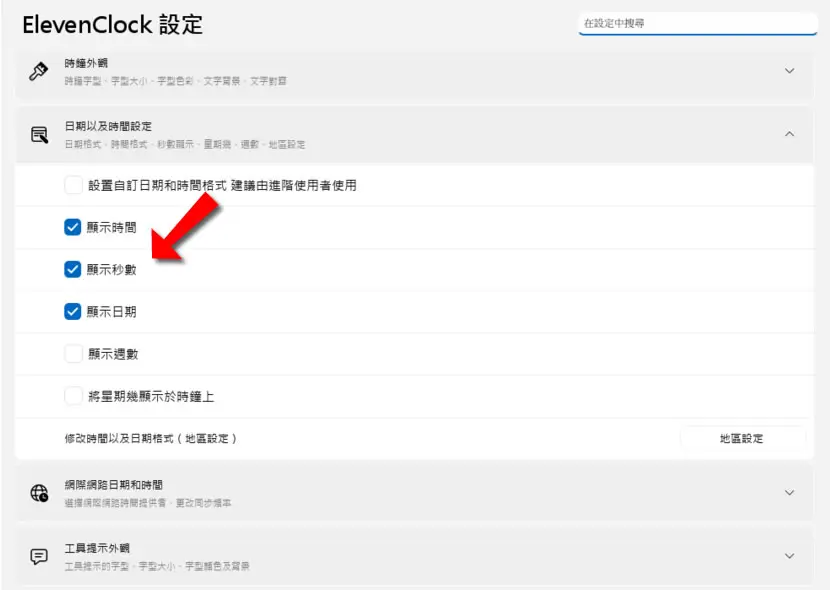Viewport: 830px width, 590px height.
Task: Collapse the 日期以及時間設定 section chevron
Action: click(x=789, y=134)
